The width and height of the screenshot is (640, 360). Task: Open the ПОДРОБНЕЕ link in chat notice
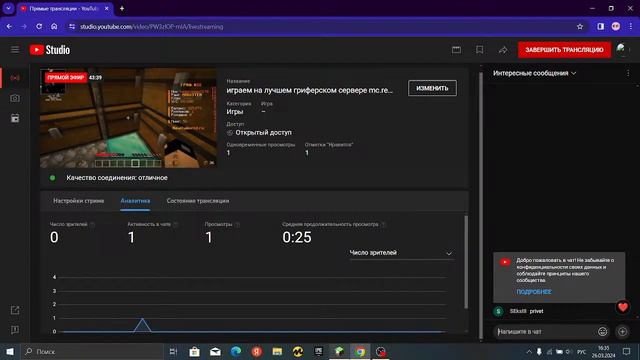[x=534, y=292]
